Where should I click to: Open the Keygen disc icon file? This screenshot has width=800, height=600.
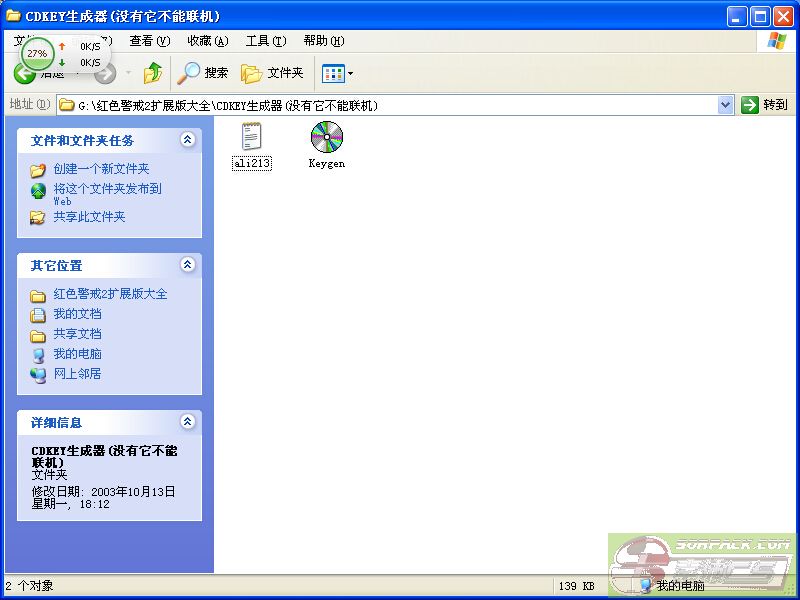tap(326, 138)
